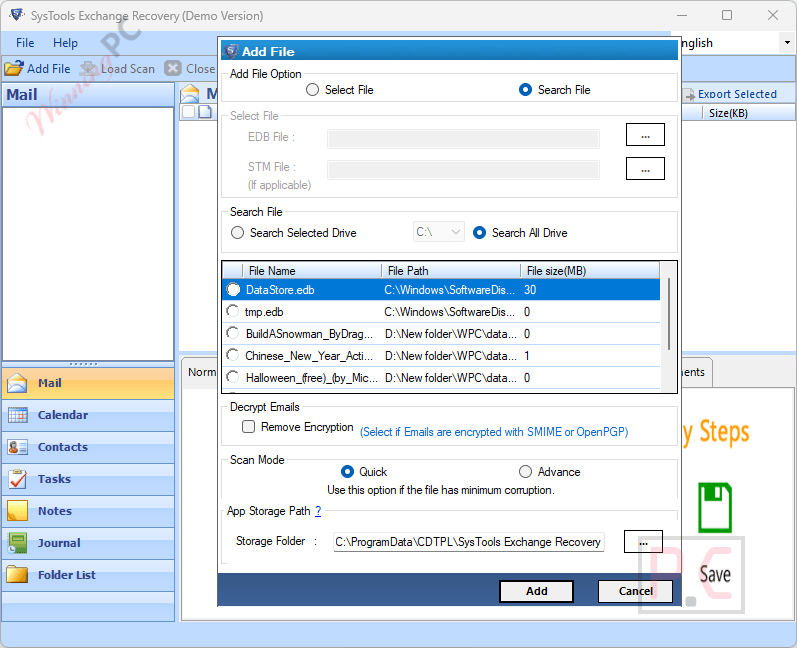Select the Search All Drive radio button
797x648 pixels.
[479, 233]
